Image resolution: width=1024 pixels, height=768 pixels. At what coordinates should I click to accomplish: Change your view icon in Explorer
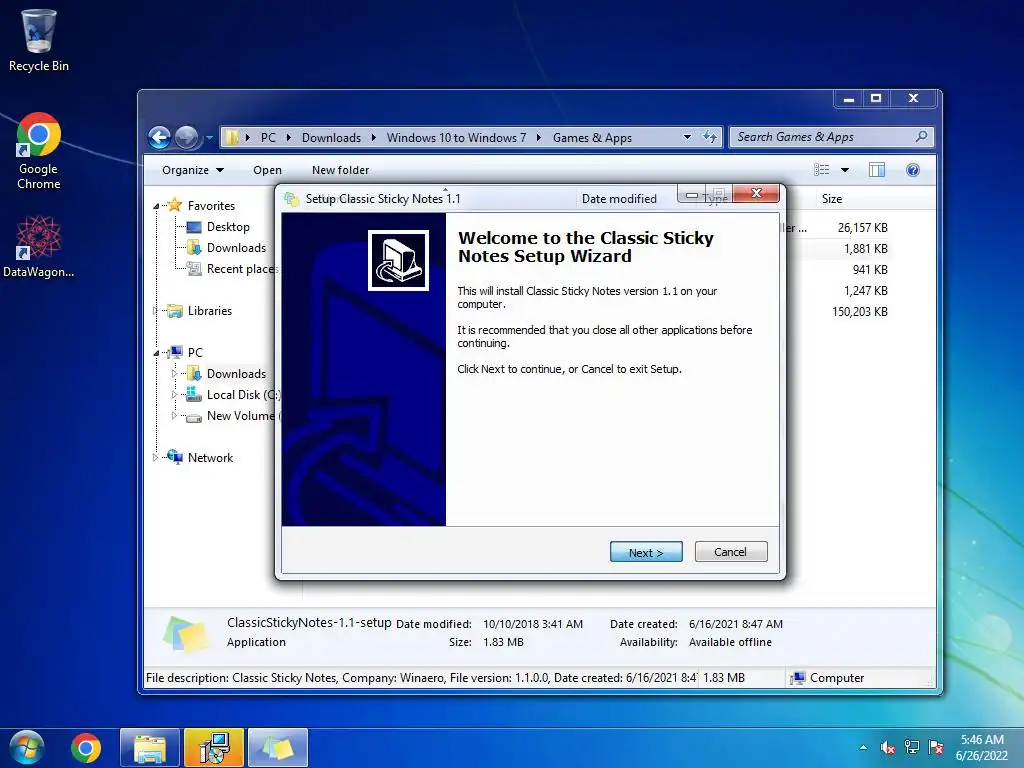click(822, 170)
